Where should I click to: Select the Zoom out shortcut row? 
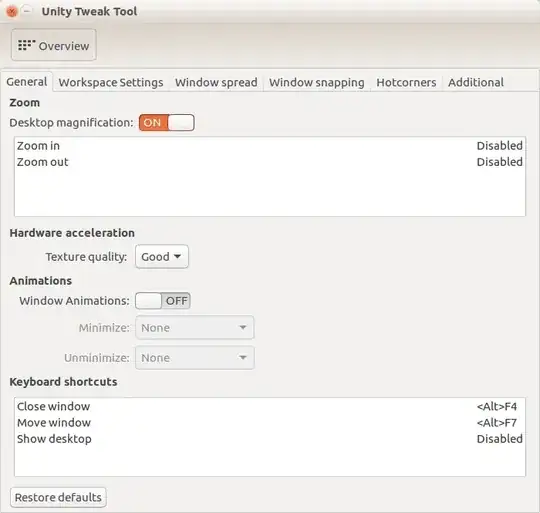click(x=270, y=162)
